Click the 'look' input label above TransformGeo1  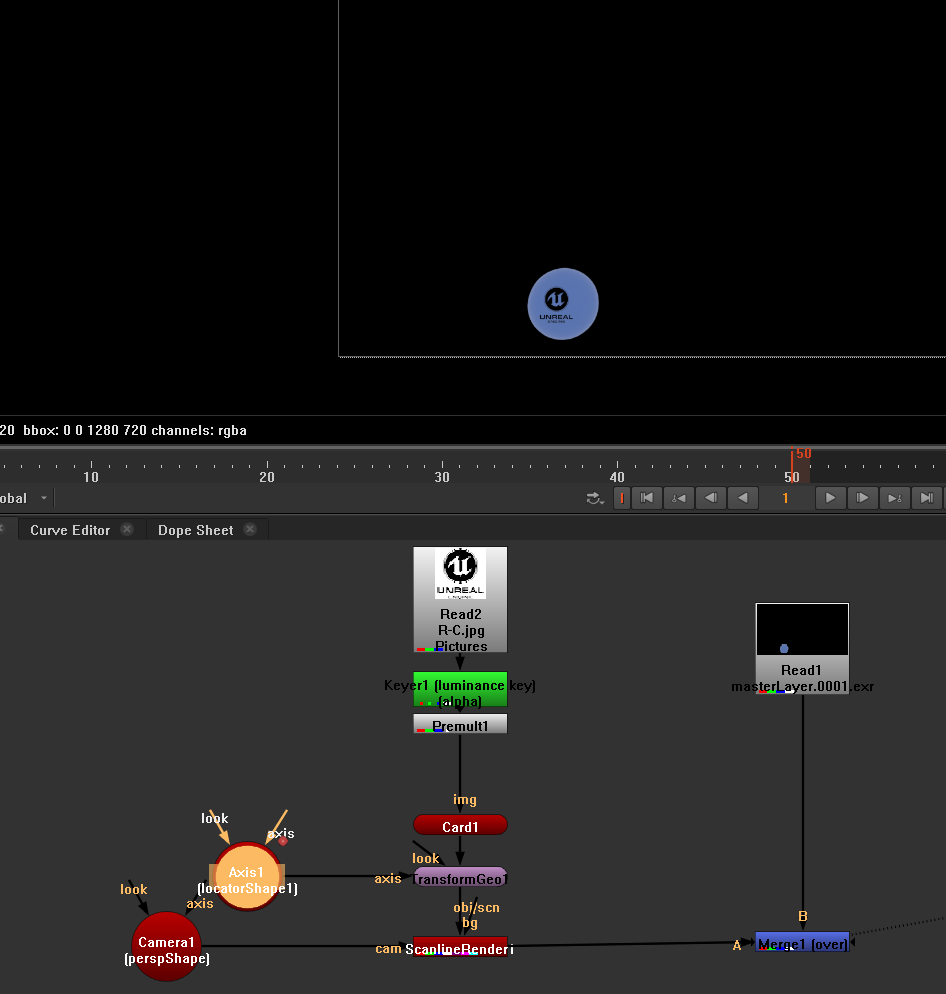coord(425,858)
